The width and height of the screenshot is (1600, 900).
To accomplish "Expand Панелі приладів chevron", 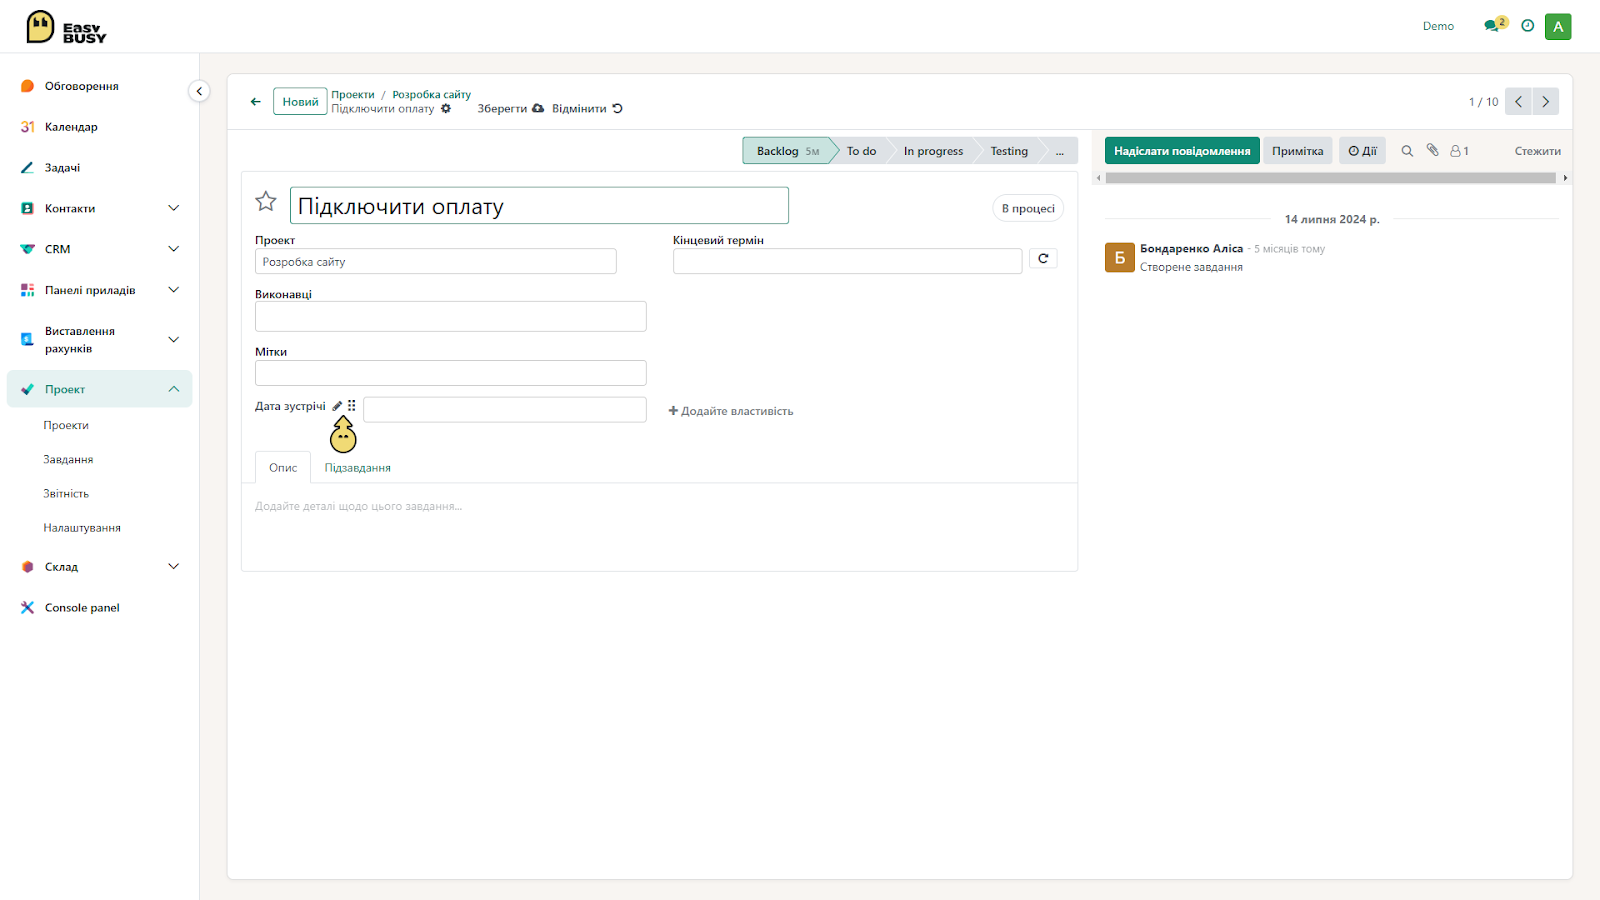I will [x=174, y=290].
